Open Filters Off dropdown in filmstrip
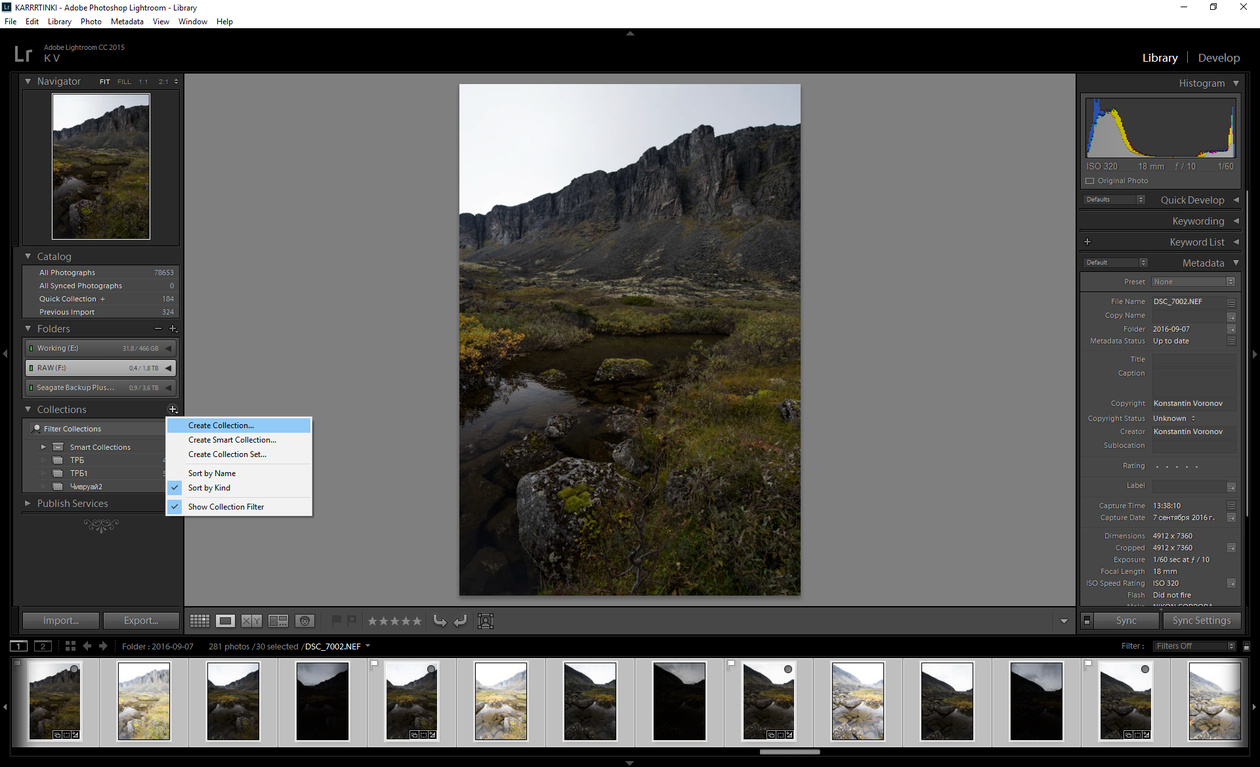 click(x=1195, y=646)
